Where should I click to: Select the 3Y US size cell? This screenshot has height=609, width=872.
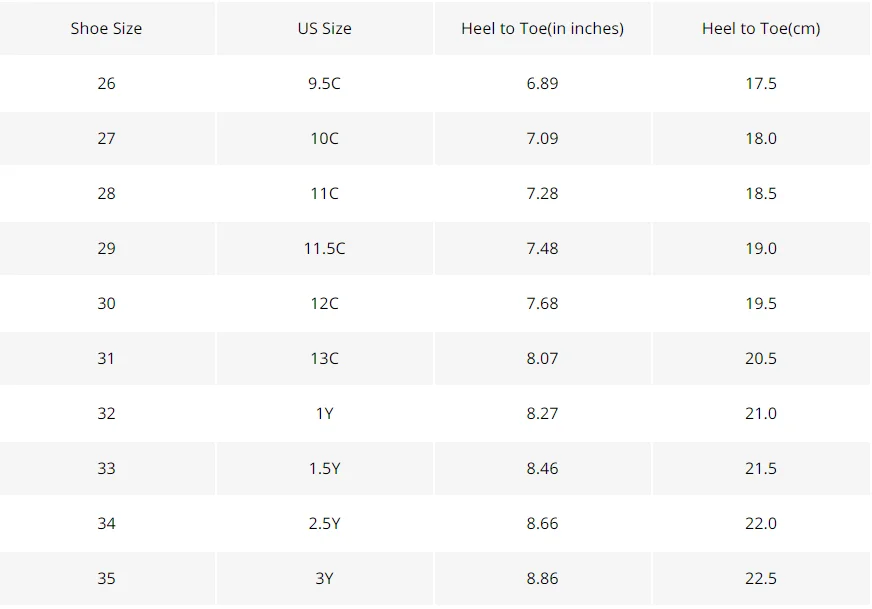point(324,578)
